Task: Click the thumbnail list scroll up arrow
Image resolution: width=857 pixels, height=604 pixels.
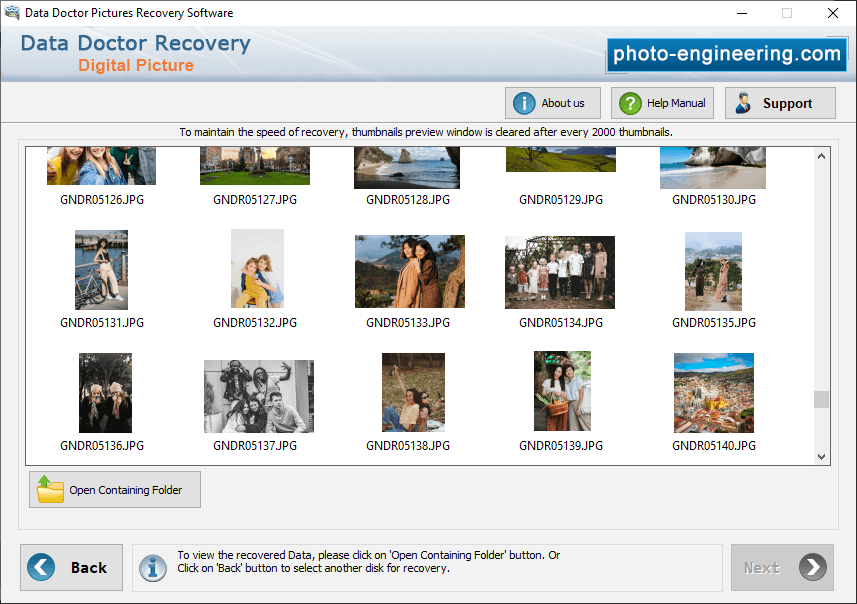Action: tap(821, 156)
